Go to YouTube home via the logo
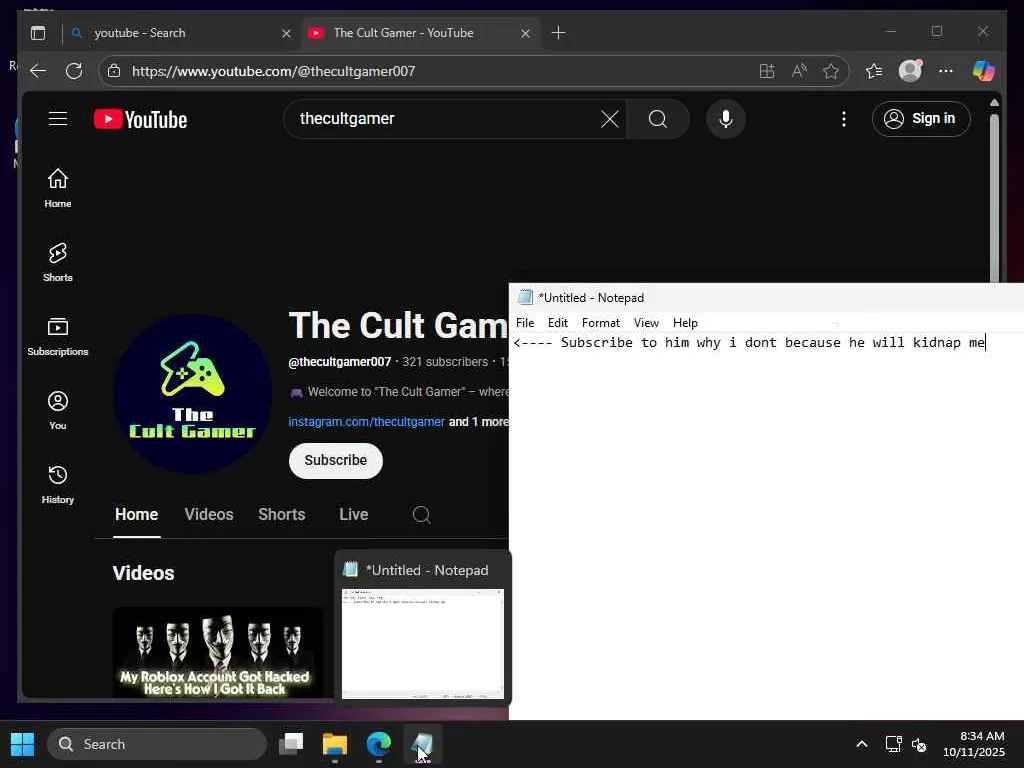 (140, 119)
